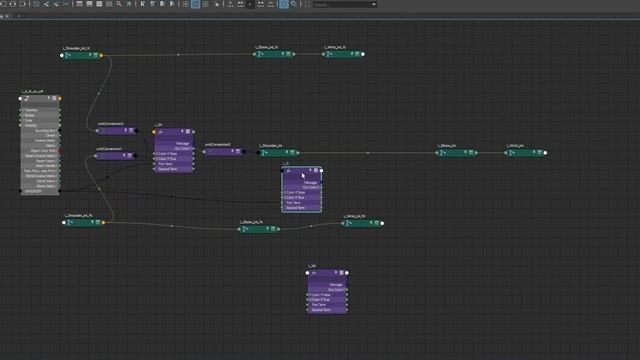This screenshot has height=360, width=640.
Task: Click type icon on the gray offset node
Action: pyautogui.click(x=27, y=98)
